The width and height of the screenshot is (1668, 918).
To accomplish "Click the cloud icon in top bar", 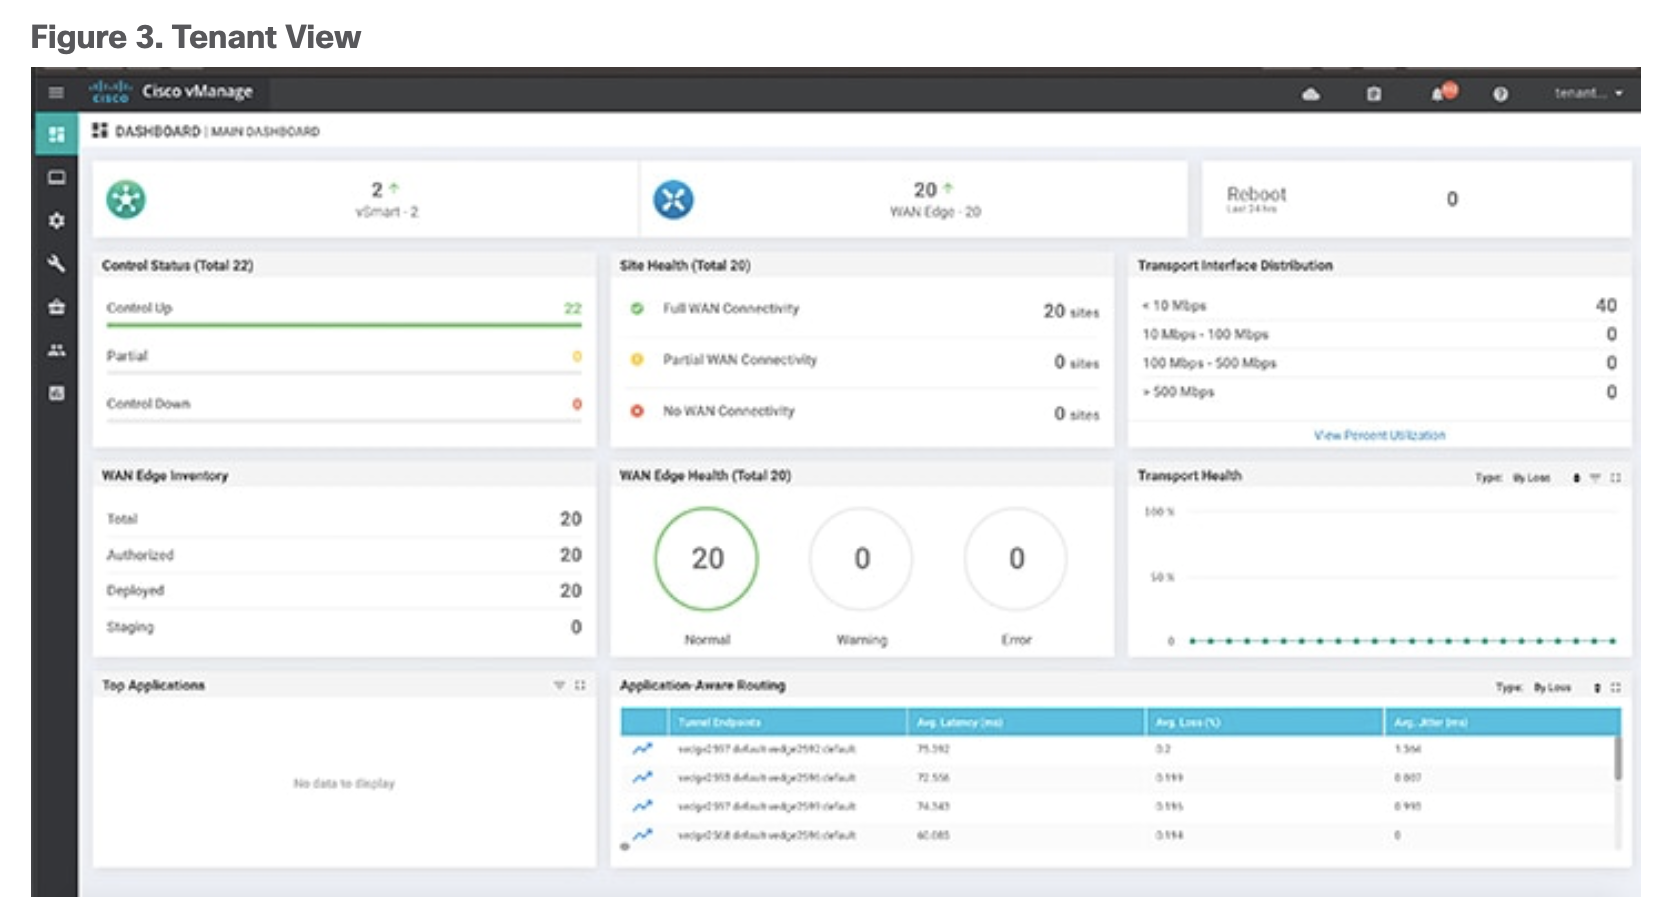I will (x=1310, y=94).
